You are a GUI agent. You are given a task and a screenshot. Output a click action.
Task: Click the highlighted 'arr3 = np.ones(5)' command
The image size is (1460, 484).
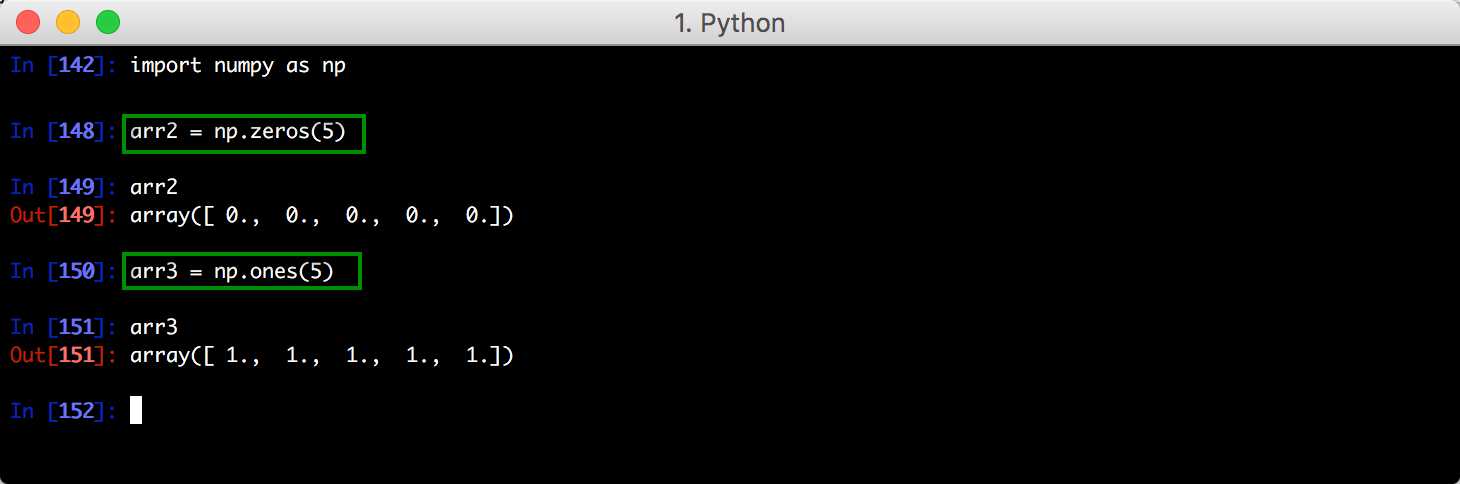pyautogui.click(x=242, y=271)
